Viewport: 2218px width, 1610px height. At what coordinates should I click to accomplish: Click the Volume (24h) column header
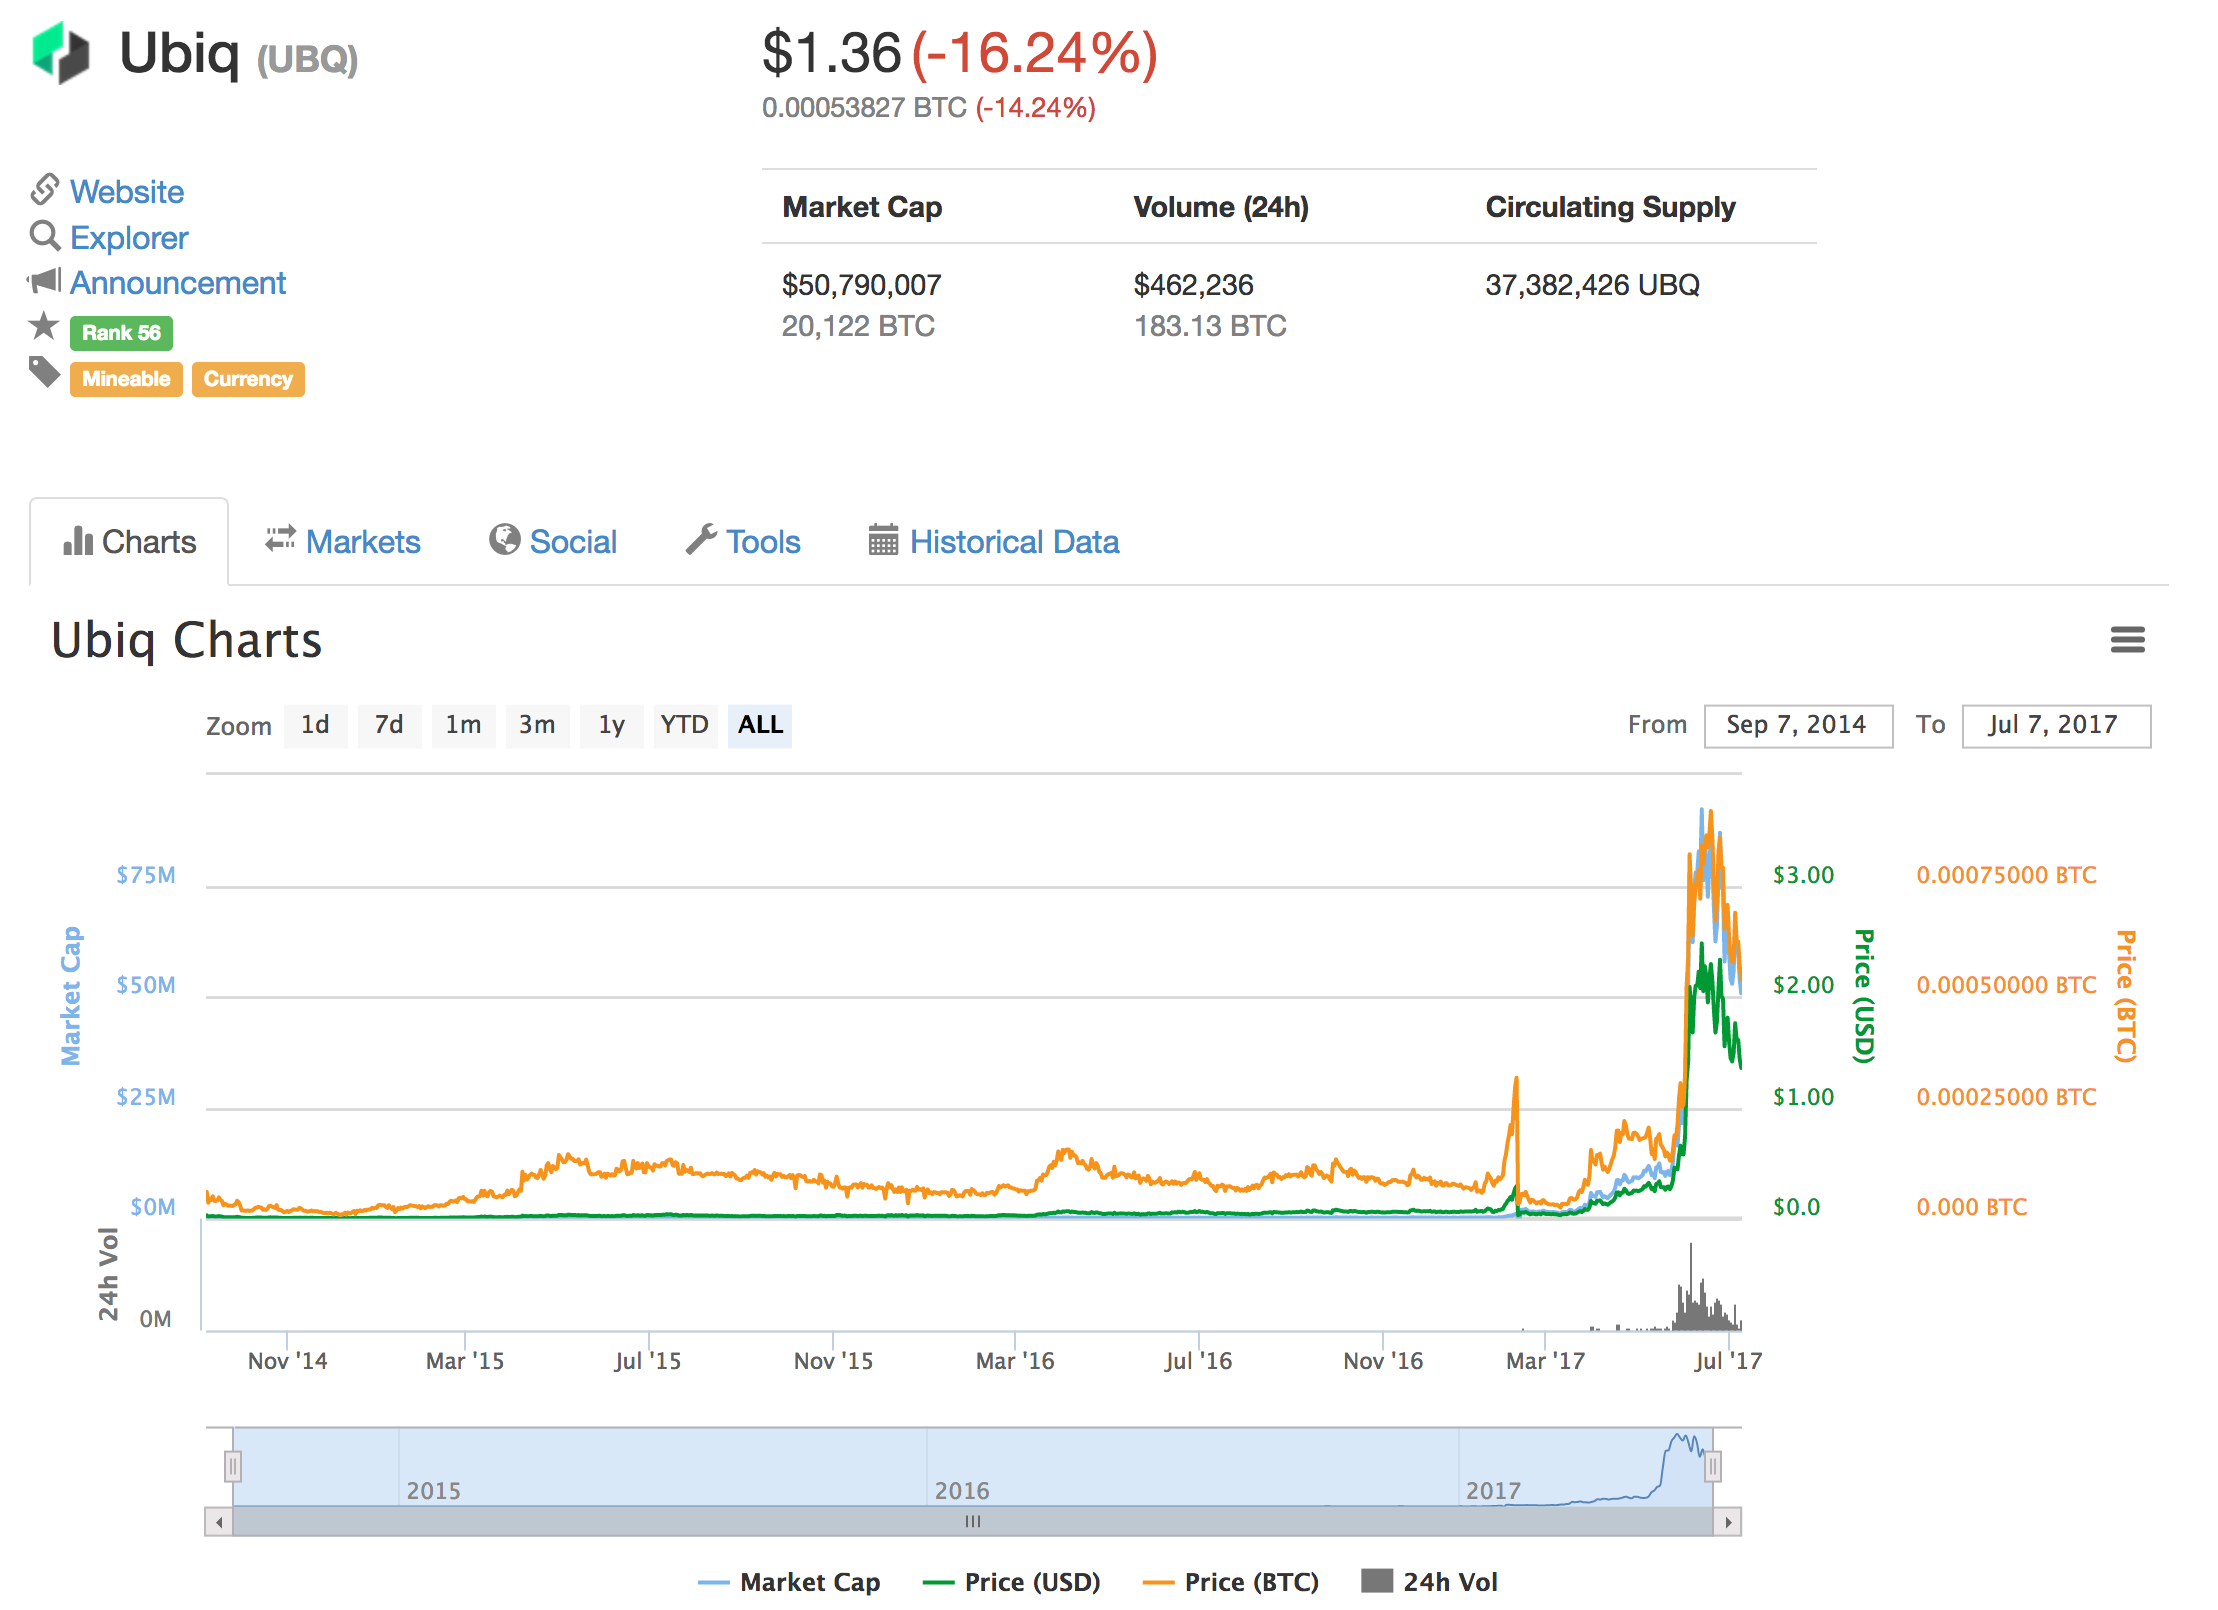point(1221,207)
